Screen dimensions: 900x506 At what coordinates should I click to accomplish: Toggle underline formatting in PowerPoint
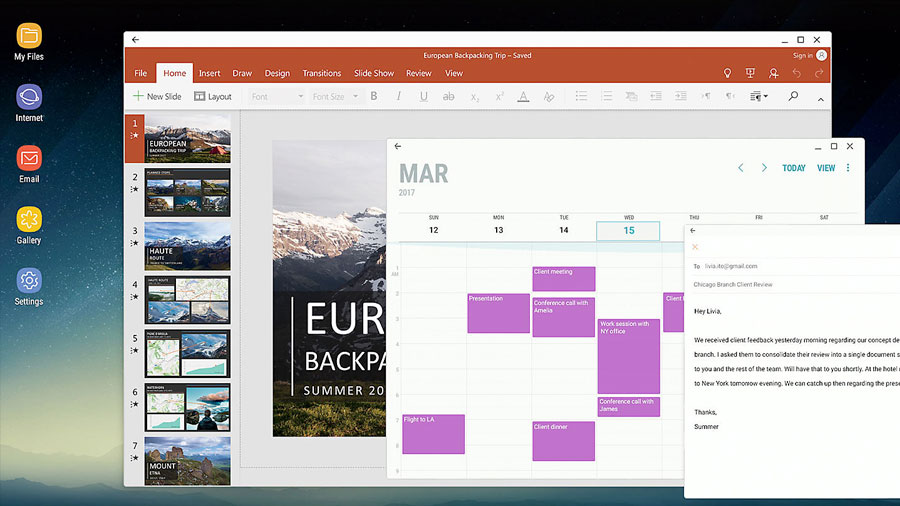point(424,96)
